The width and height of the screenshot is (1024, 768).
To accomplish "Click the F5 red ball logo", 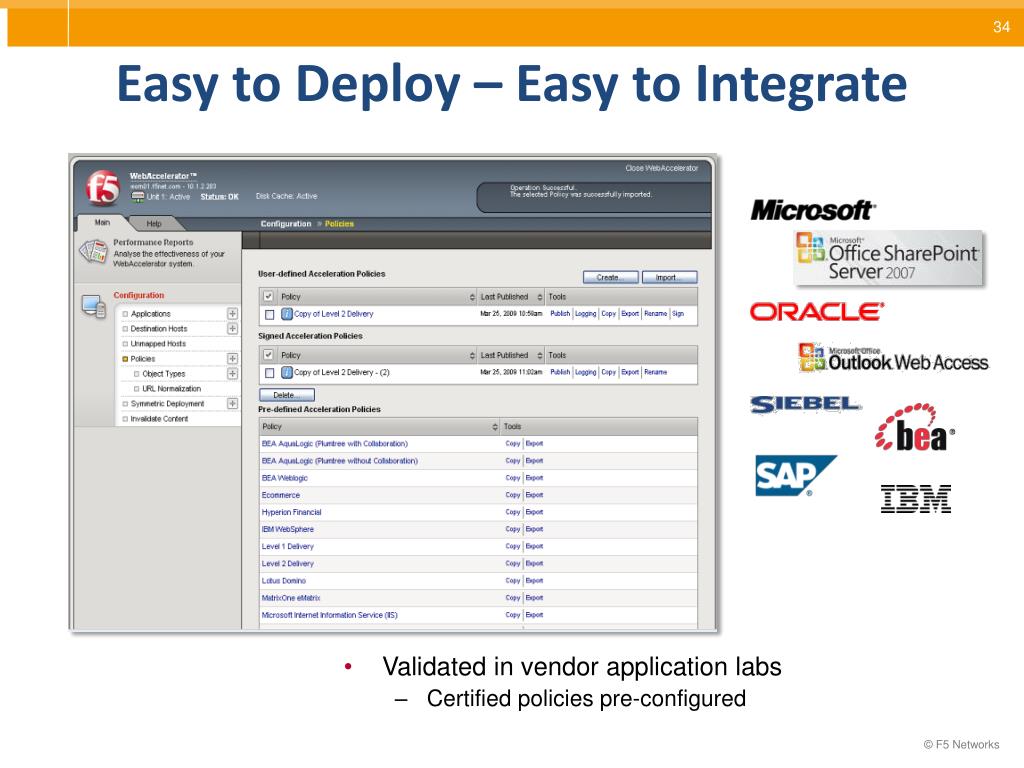I will [x=103, y=187].
